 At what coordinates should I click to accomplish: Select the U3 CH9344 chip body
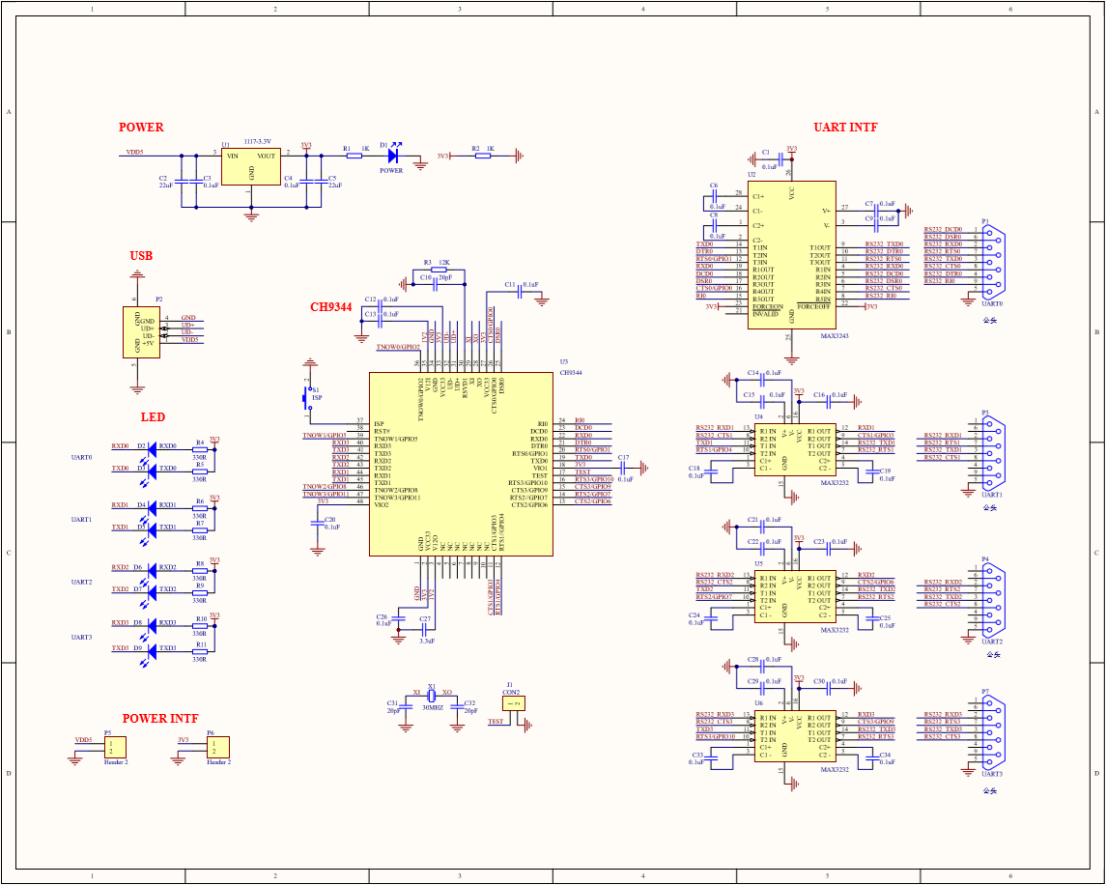coord(461,464)
